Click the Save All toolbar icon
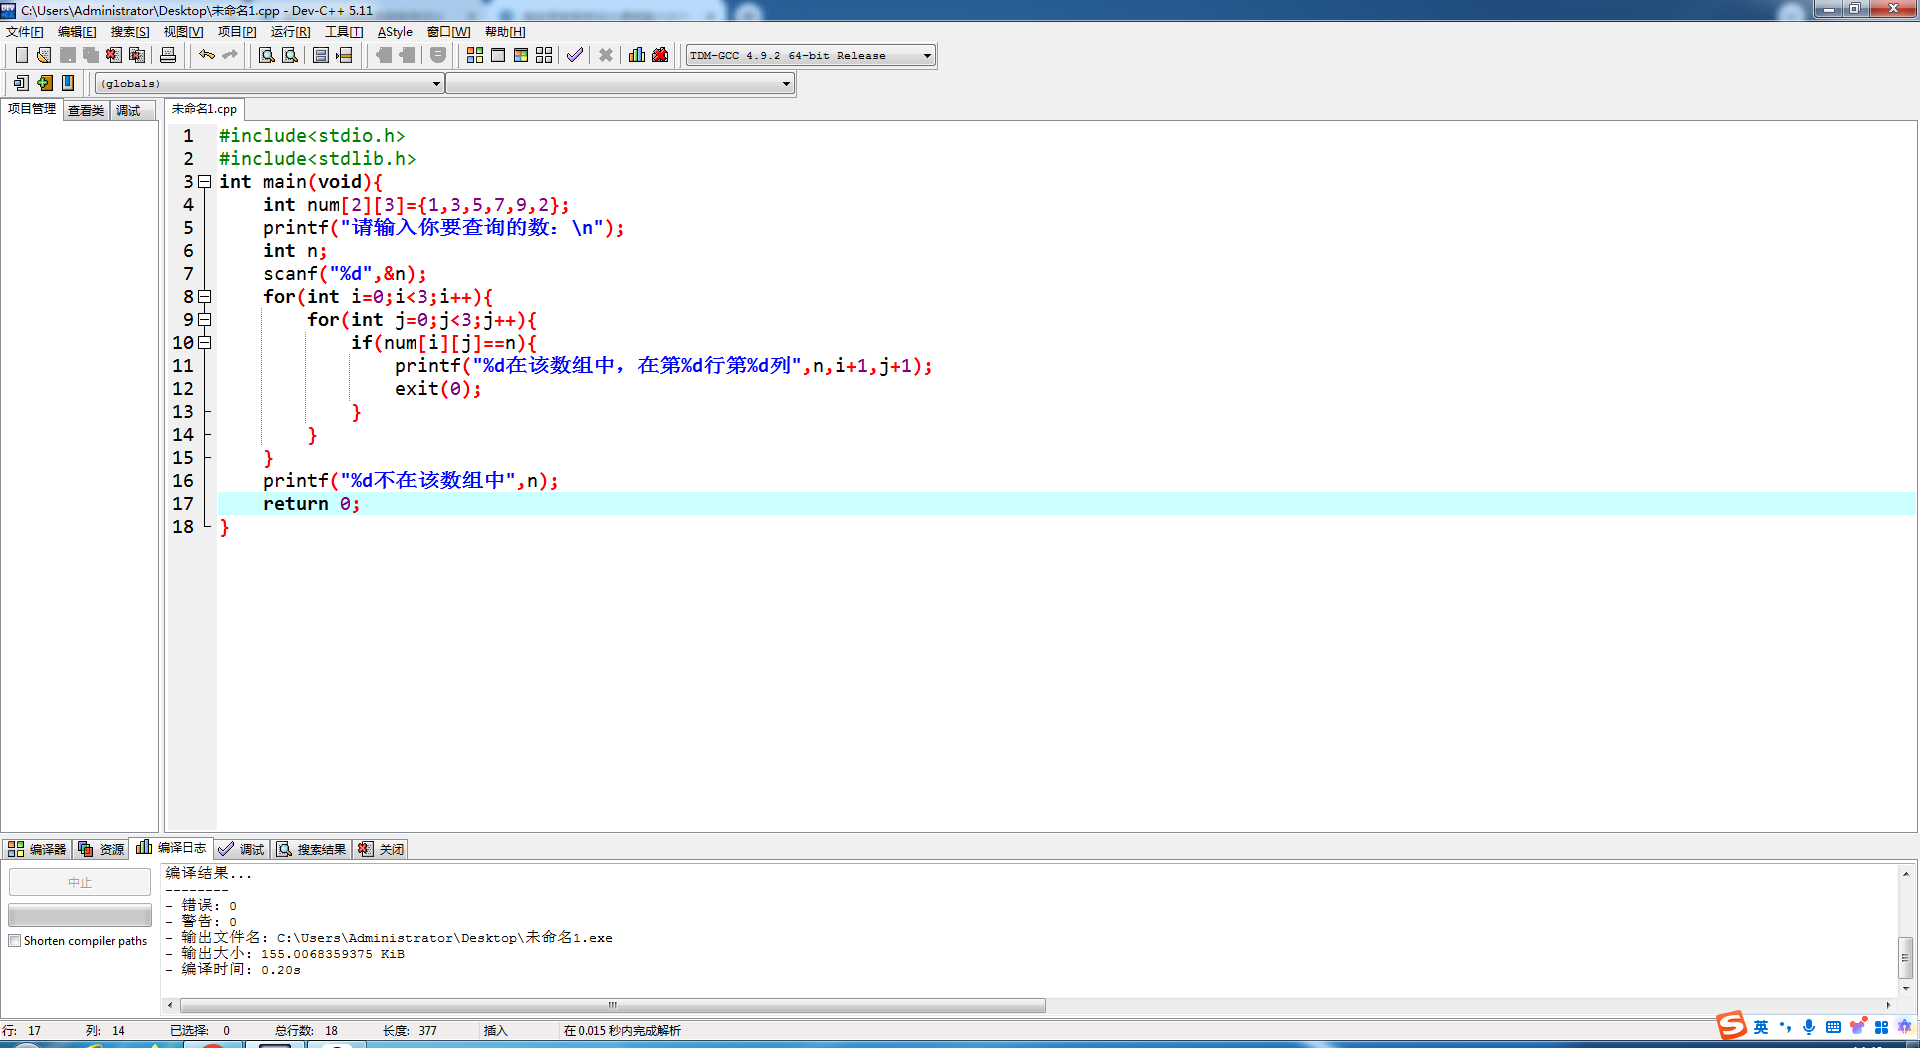 (90, 55)
